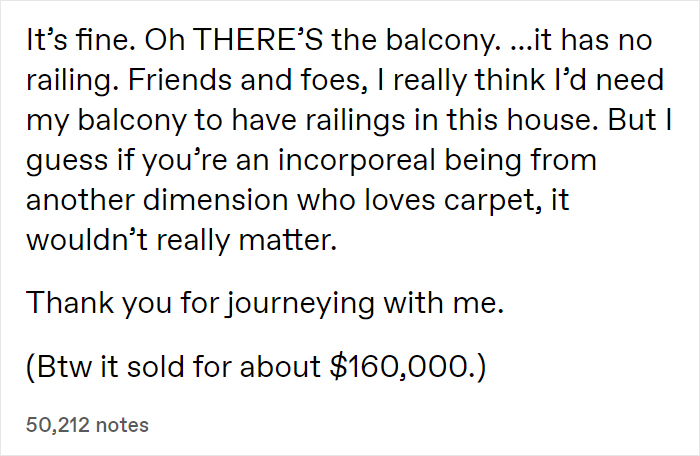The image size is (700, 456).
Task: Click the word "balcony." in first line
Action: [441, 41]
